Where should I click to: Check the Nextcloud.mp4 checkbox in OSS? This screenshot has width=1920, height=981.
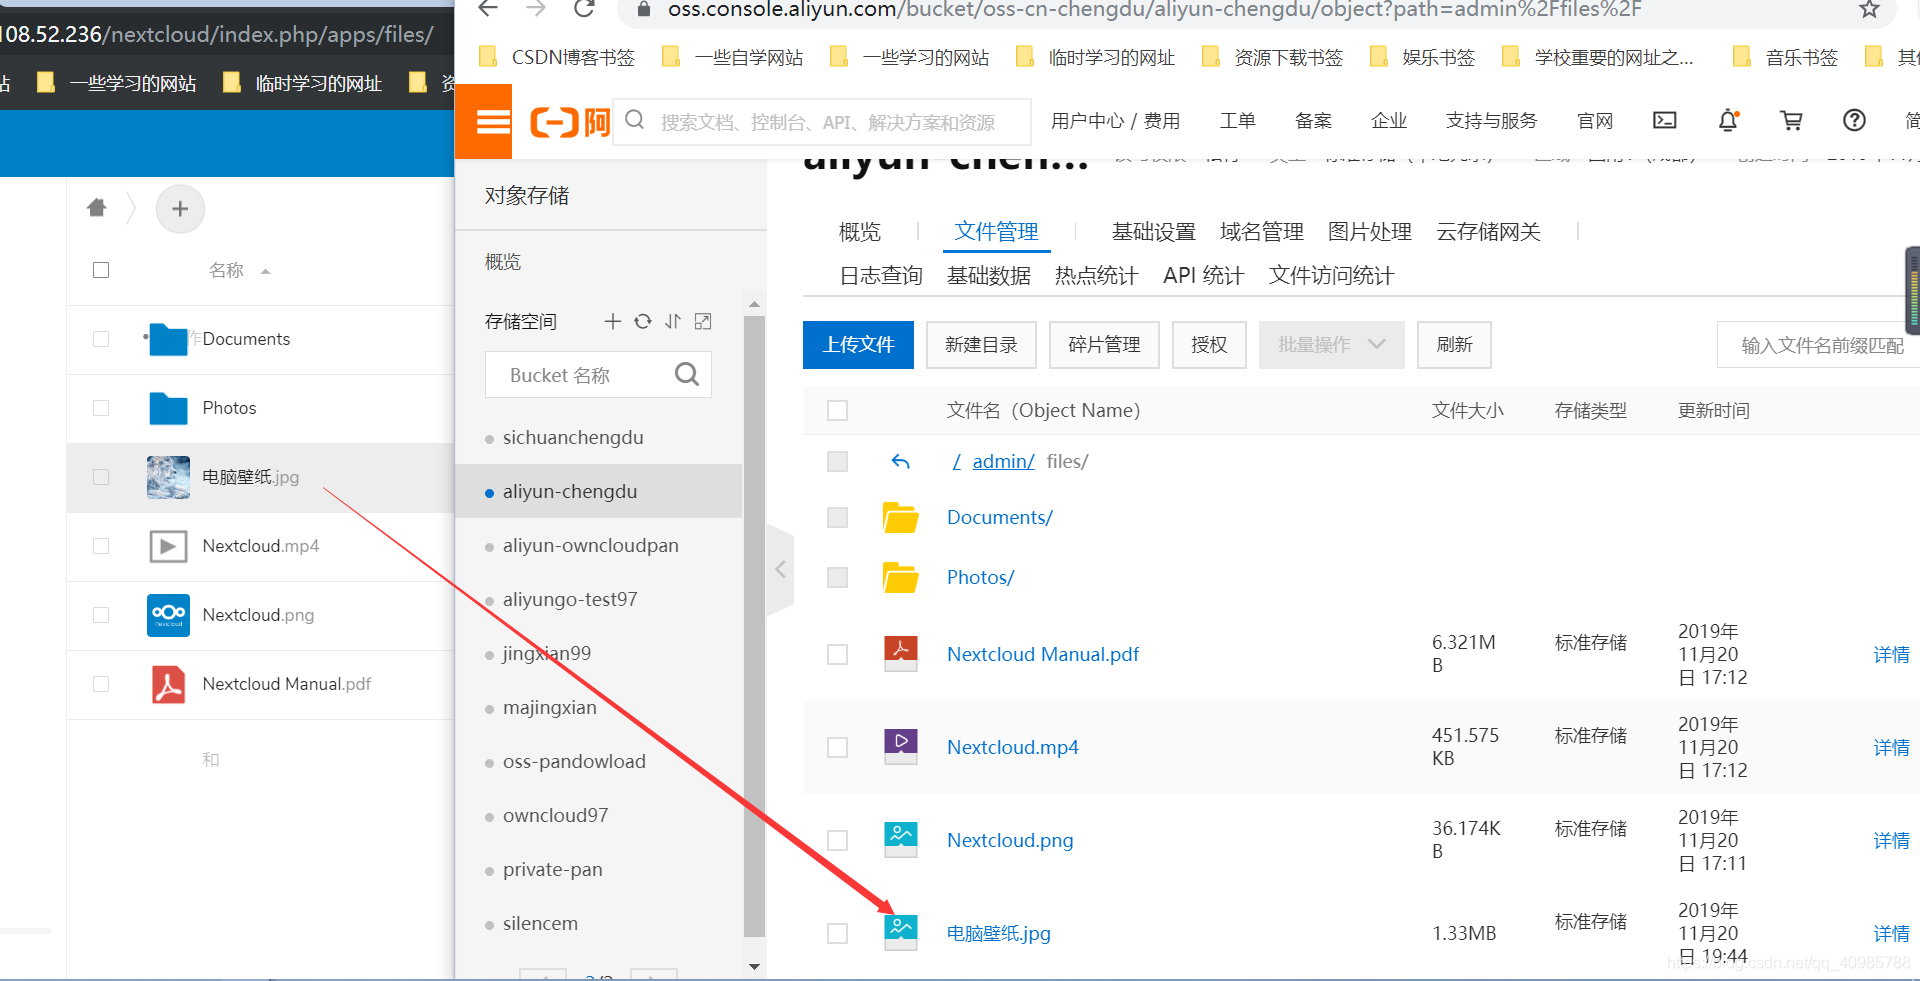coord(838,747)
